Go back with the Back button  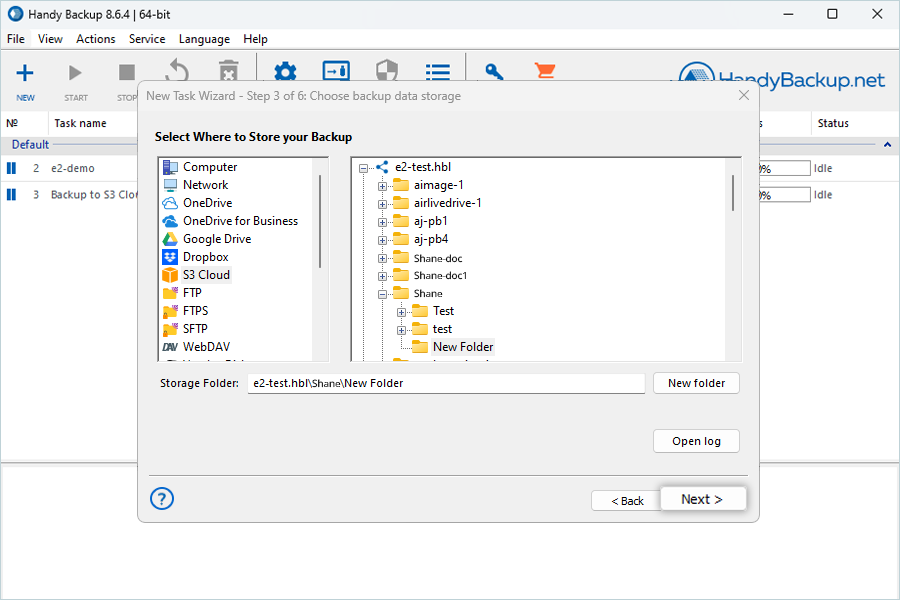[627, 501]
